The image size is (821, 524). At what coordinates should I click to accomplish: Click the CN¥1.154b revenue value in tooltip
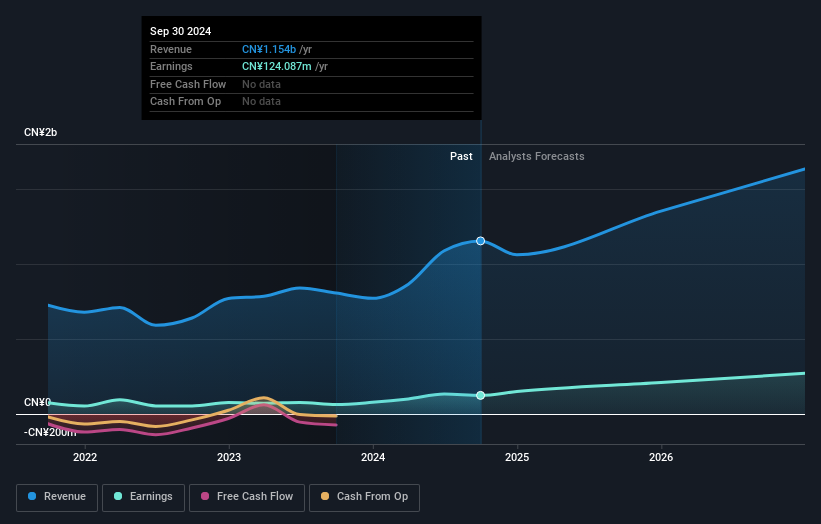click(270, 49)
